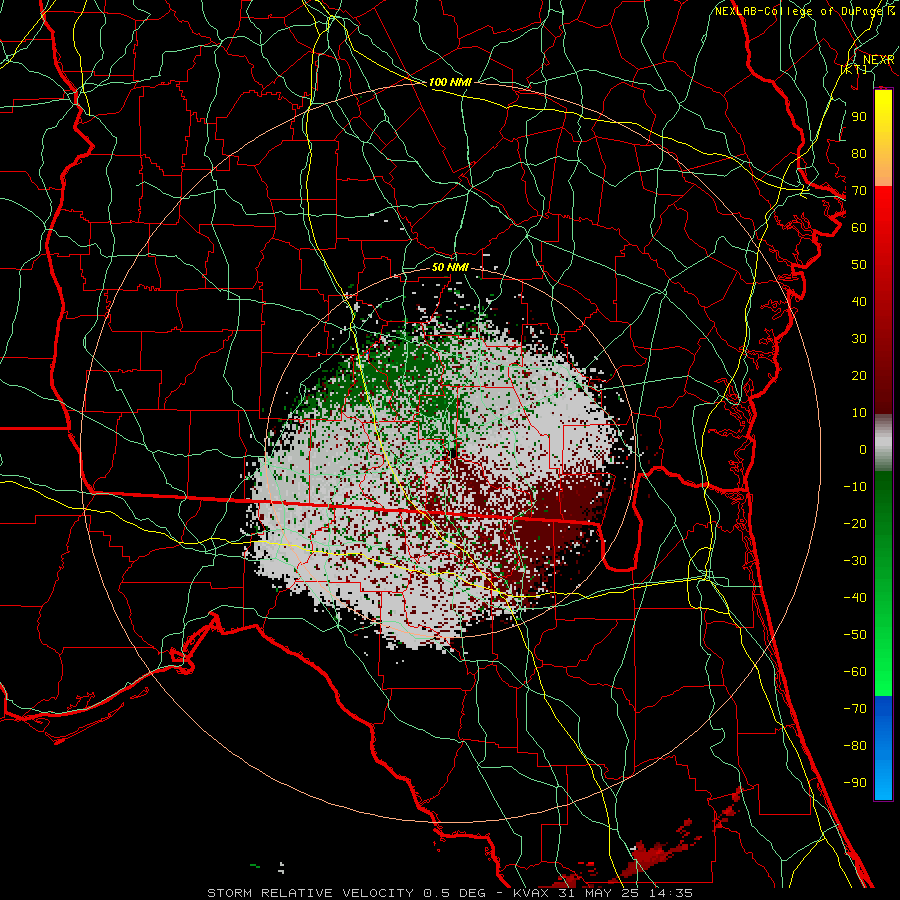
Task: Click the gray zero-velocity segment of the color bar
Action: point(883,443)
